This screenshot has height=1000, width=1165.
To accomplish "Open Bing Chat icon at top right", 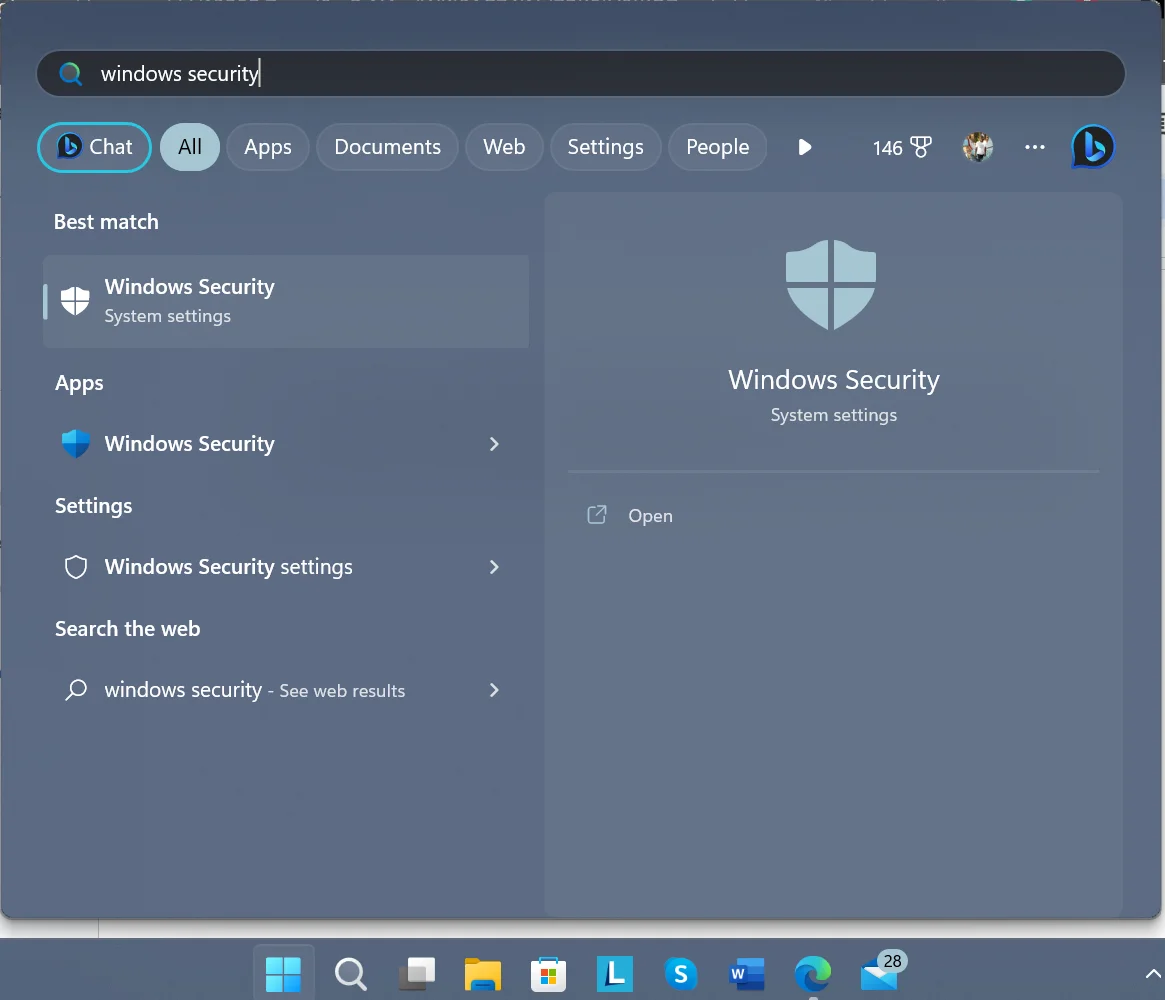I will click(x=1092, y=147).
